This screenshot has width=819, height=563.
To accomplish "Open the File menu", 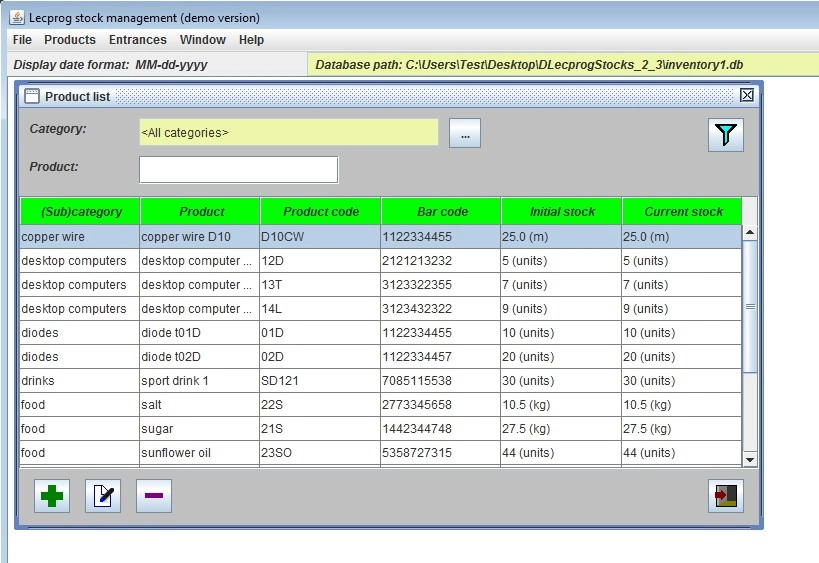I will click(x=22, y=40).
